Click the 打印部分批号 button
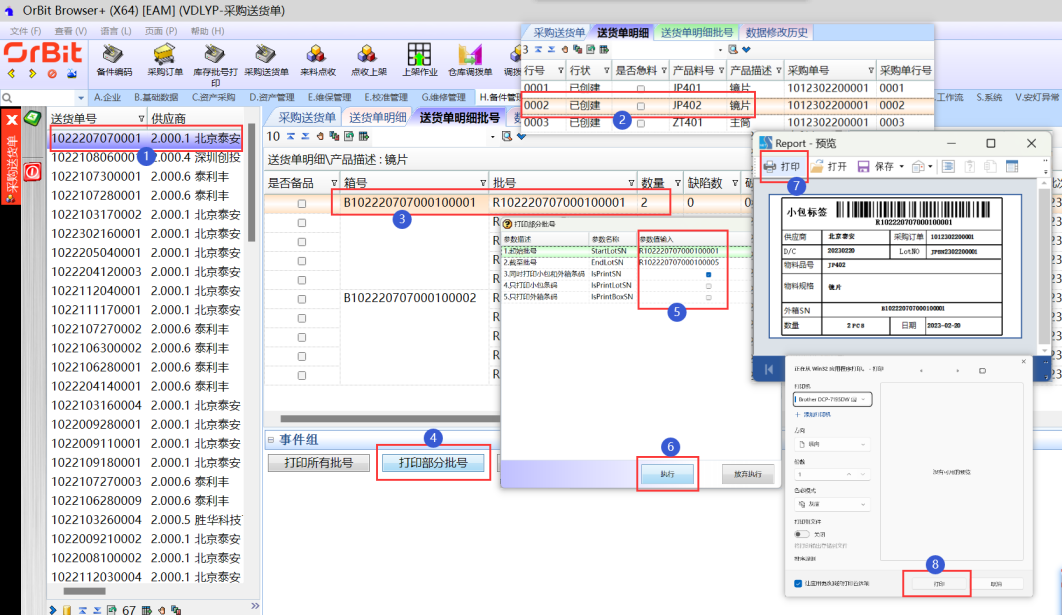The height and width of the screenshot is (615, 1062). pos(433,463)
